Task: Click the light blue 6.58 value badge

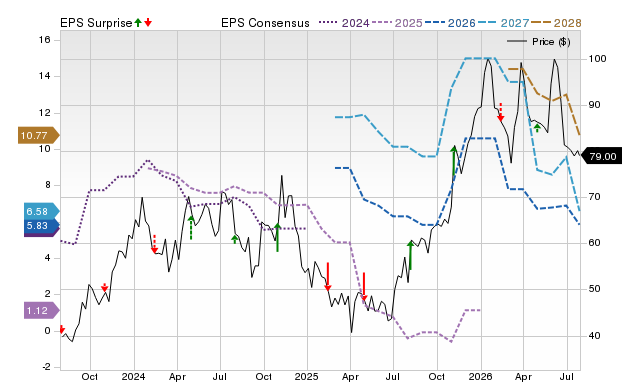Action: 42,211
